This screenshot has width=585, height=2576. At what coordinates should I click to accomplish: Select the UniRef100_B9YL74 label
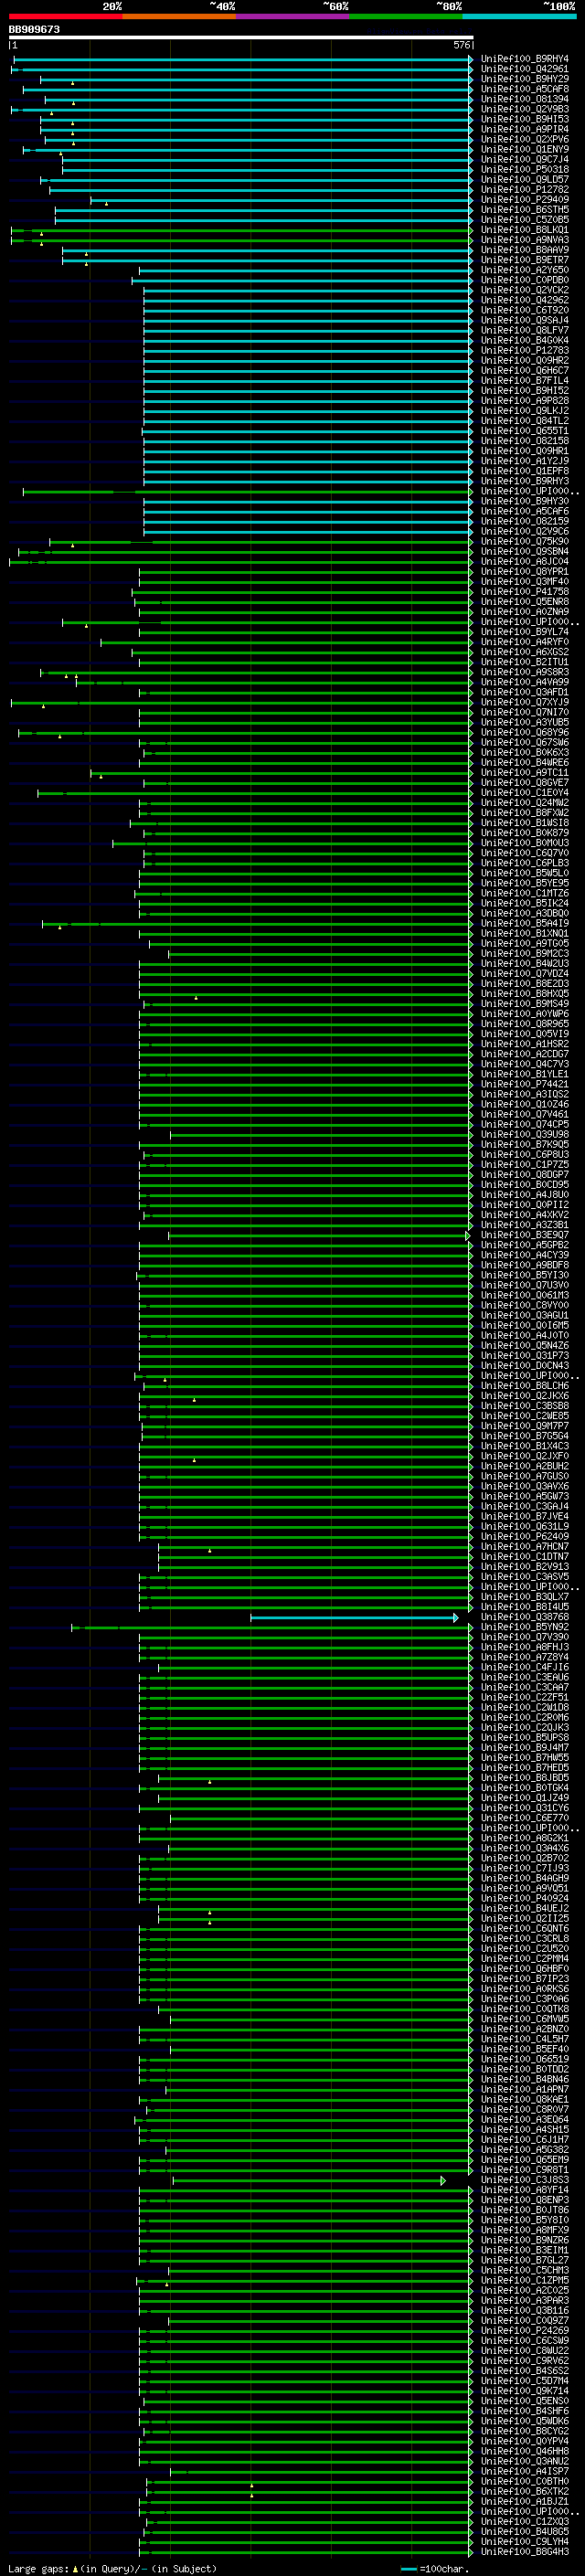click(x=524, y=632)
